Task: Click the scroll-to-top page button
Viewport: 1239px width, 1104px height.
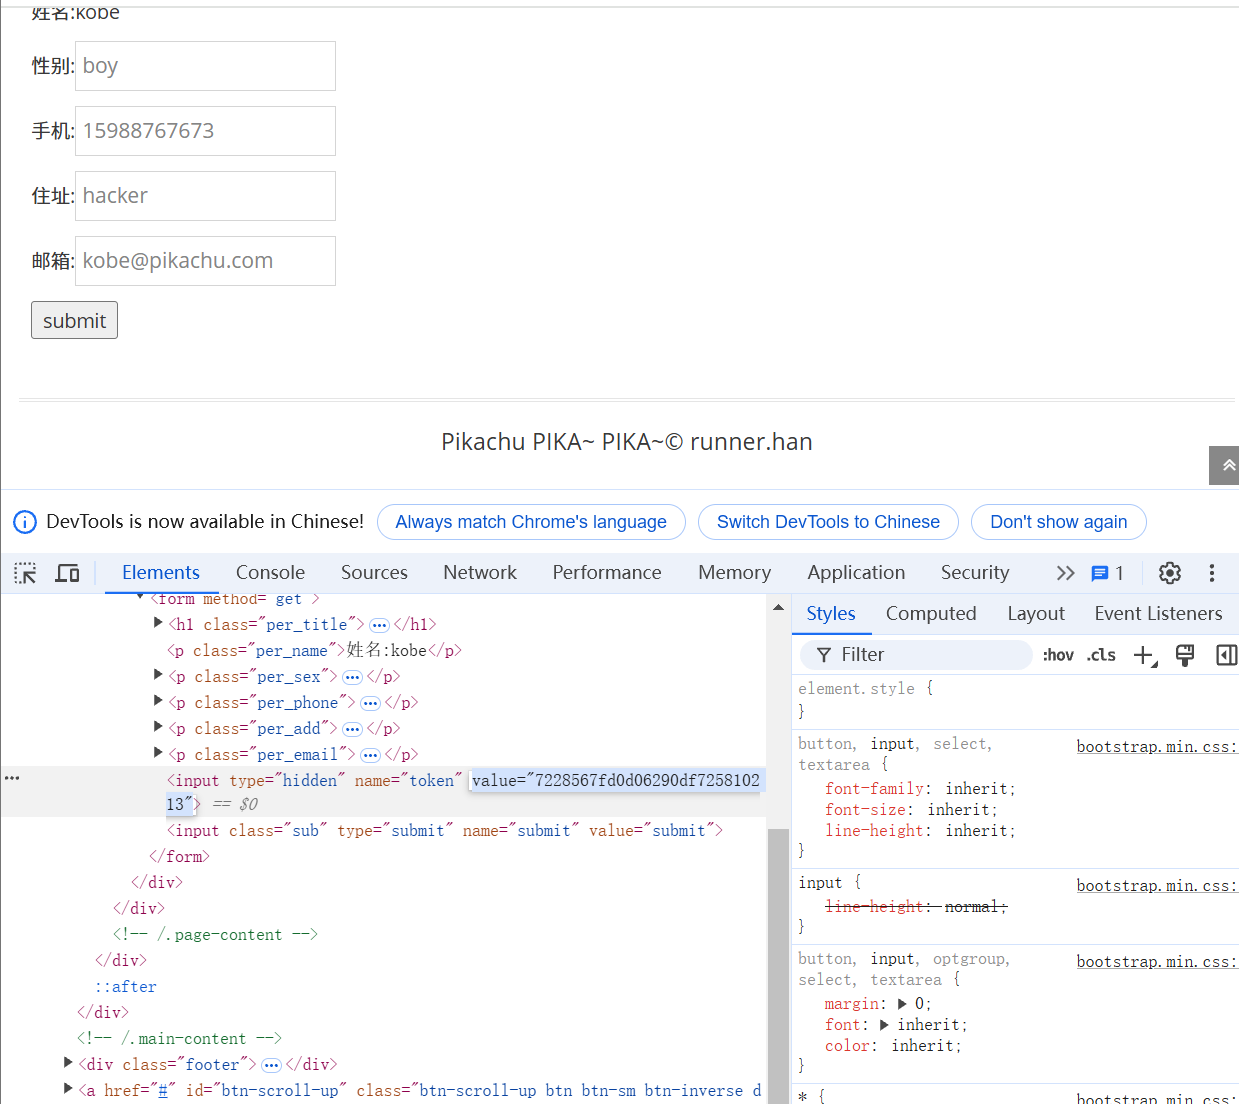Action: pyautogui.click(x=1225, y=465)
